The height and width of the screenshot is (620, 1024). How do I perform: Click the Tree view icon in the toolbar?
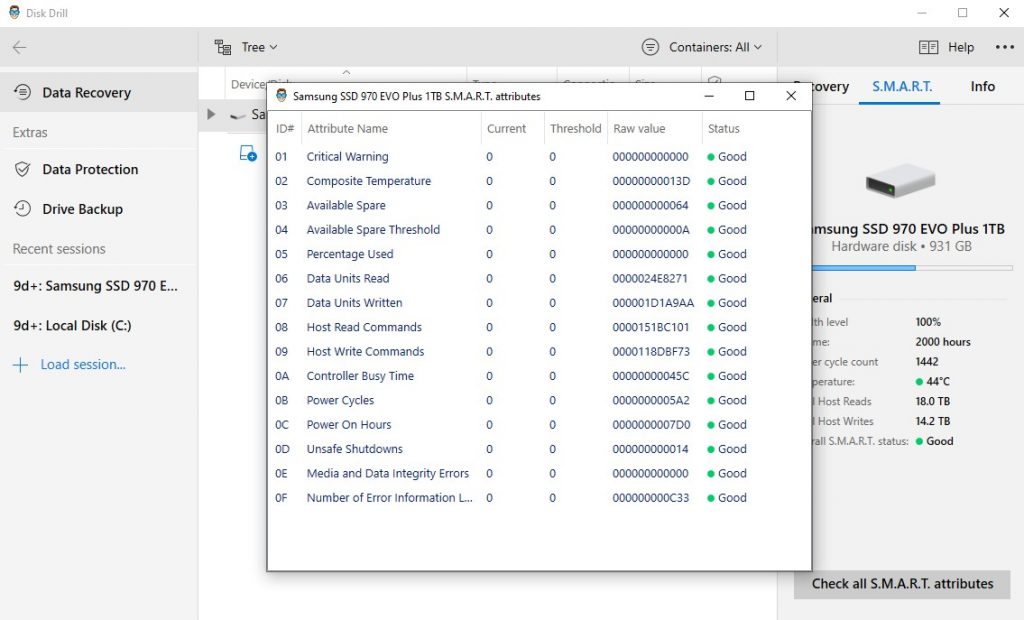pyautogui.click(x=224, y=47)
